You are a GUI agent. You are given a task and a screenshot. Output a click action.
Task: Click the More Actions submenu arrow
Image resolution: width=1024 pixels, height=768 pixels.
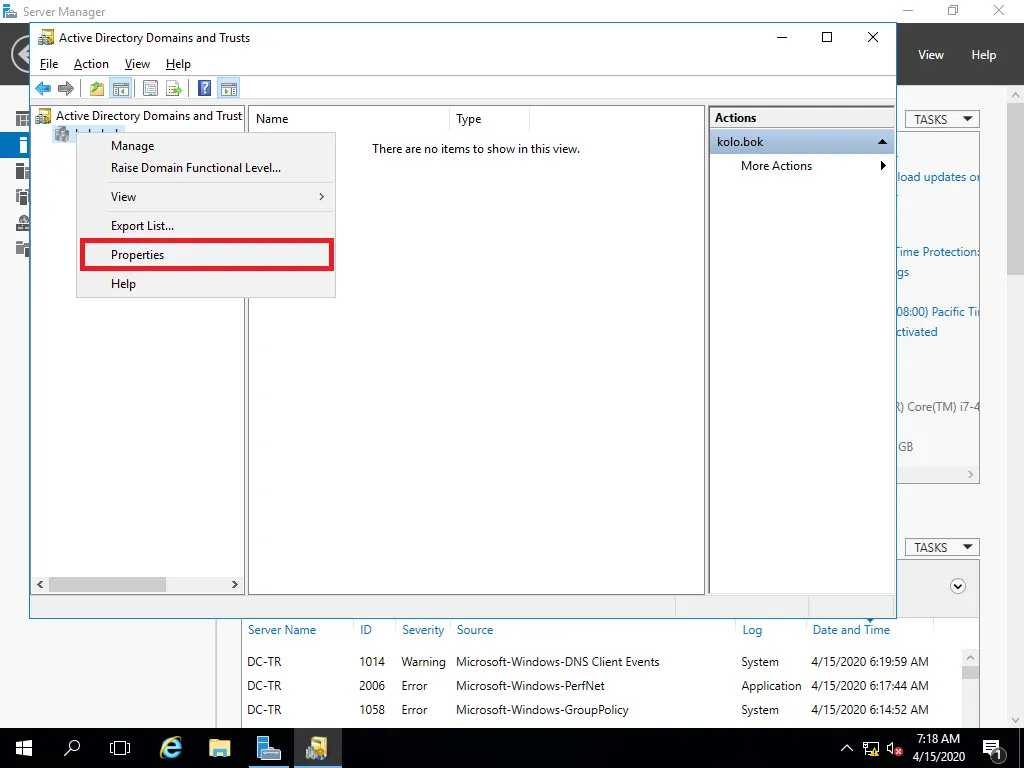tap(883, 166)
